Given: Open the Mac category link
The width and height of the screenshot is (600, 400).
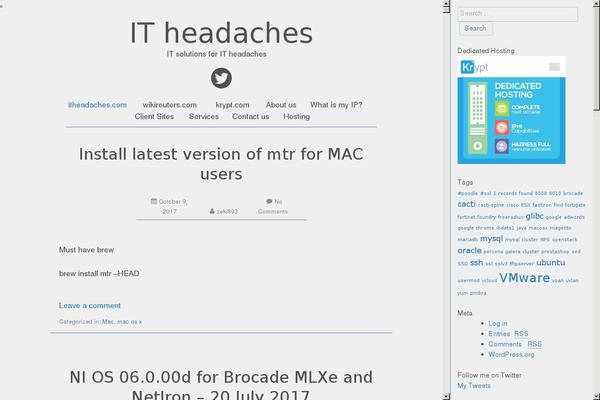Looking at the screenshot, I should tap(108, 322).
